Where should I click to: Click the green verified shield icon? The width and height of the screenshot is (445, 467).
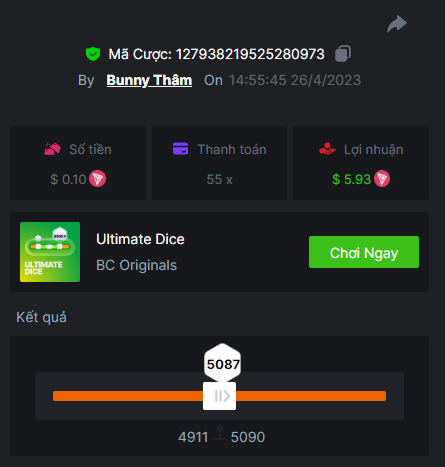click(93, 54)
